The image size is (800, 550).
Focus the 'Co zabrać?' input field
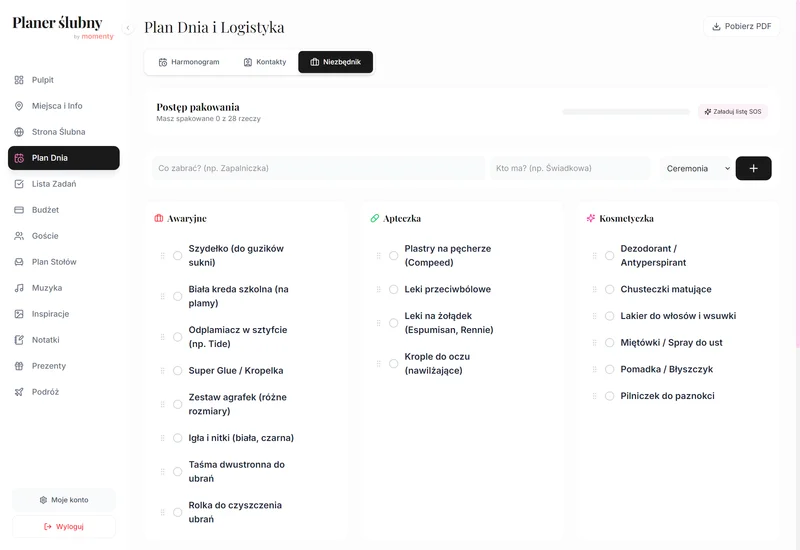(318, 168)
